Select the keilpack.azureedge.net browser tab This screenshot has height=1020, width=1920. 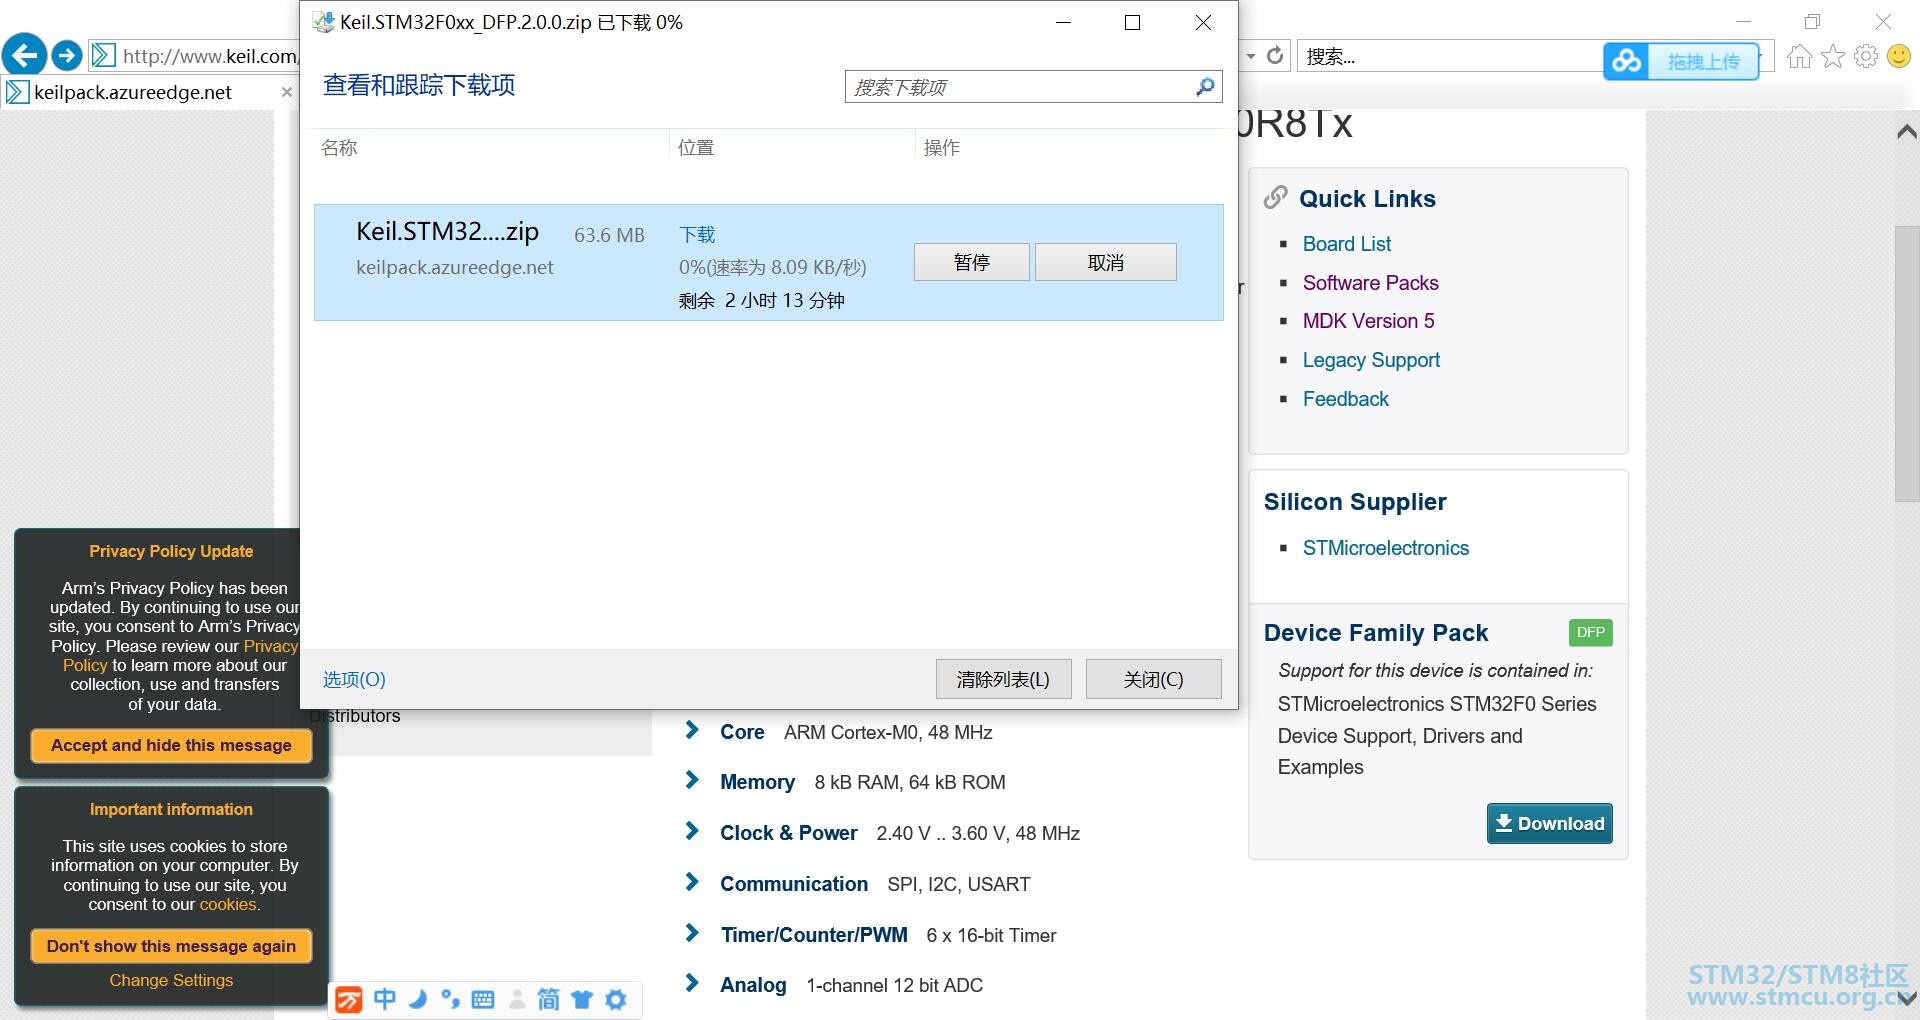pos(149,92)
